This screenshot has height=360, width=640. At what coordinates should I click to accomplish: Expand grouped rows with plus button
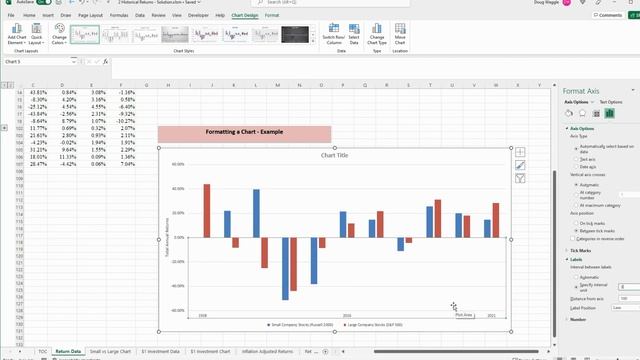tap(4, 128)
